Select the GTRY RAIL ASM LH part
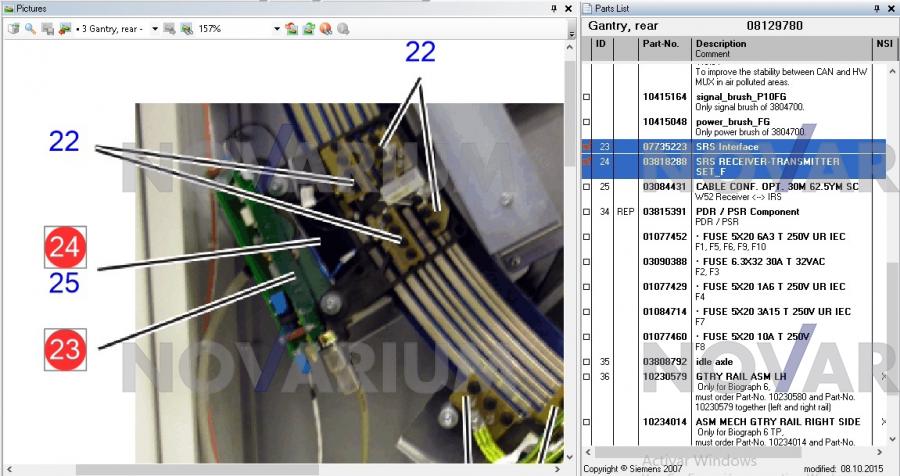 (740, 376)
